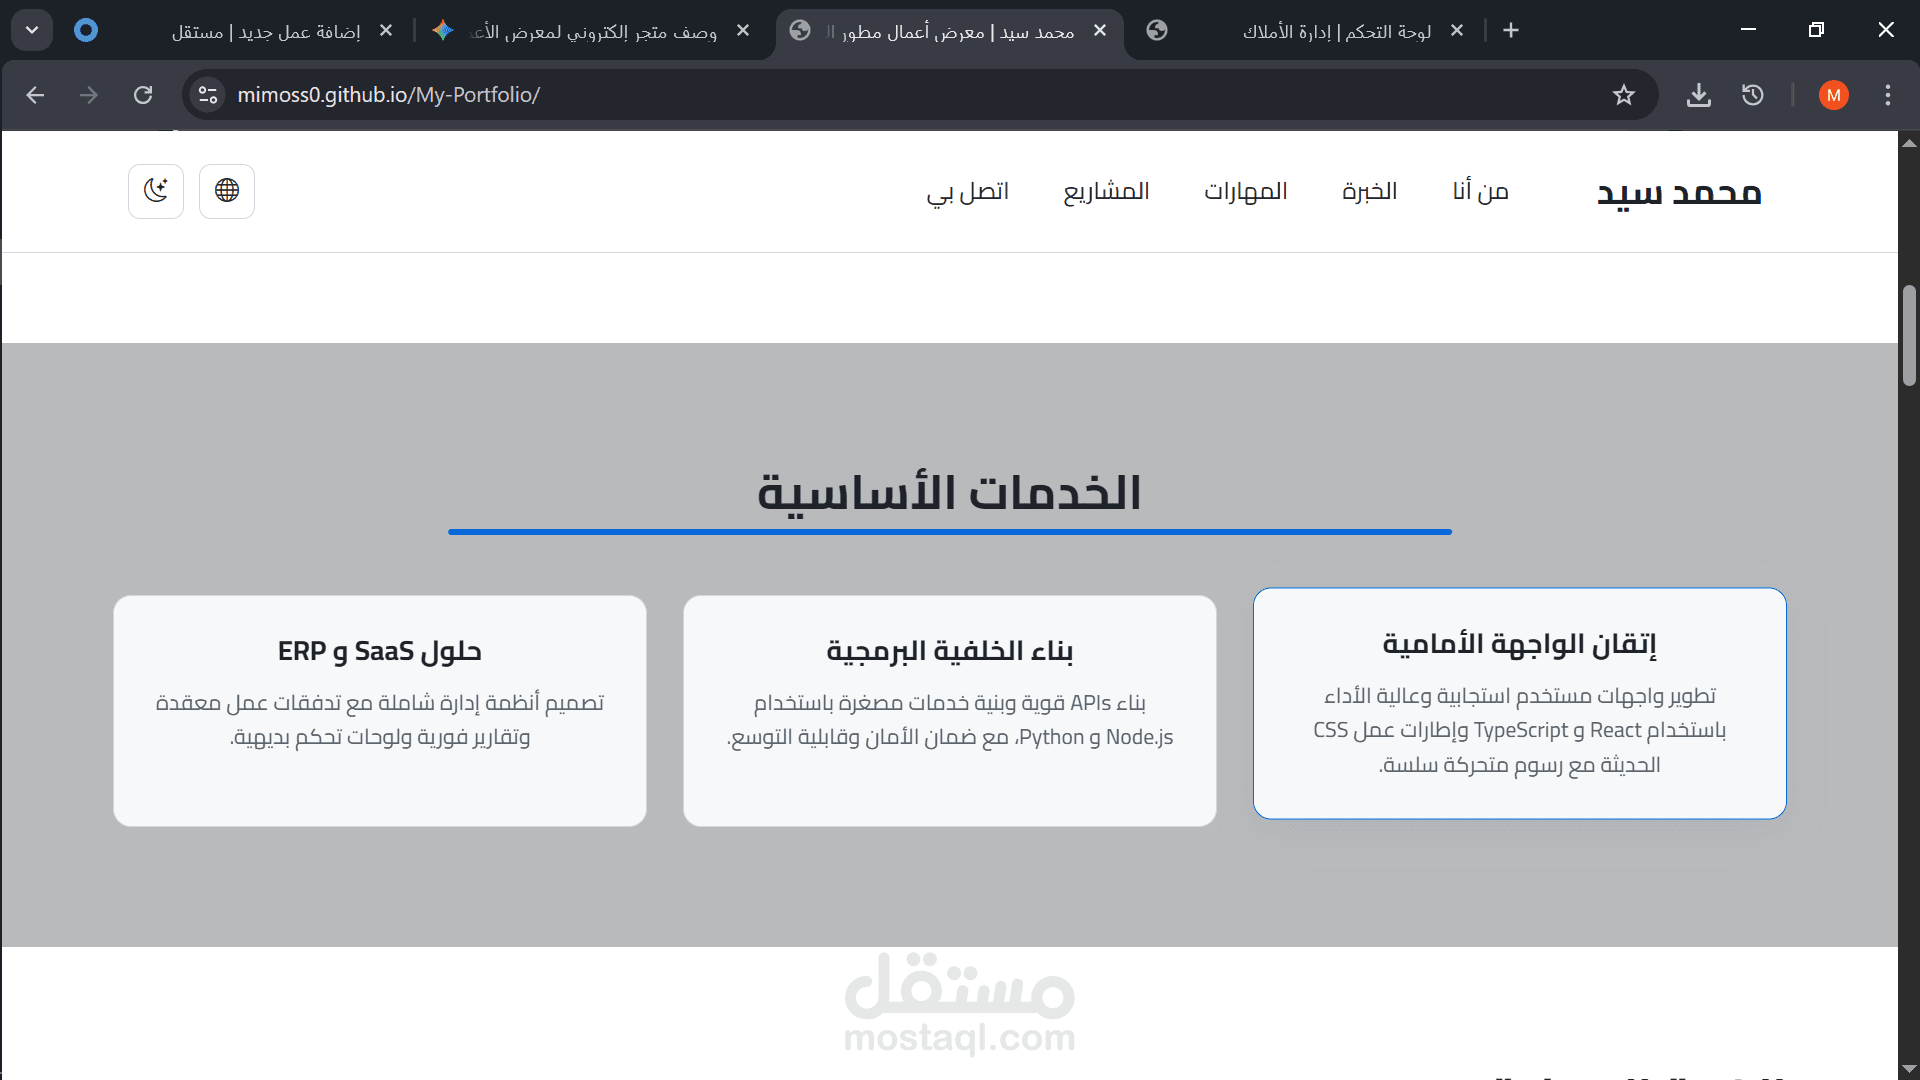This screenshot has height=1080, width=1920.
Task: Open a new browser tab
Action: [x=1510, y=31]
